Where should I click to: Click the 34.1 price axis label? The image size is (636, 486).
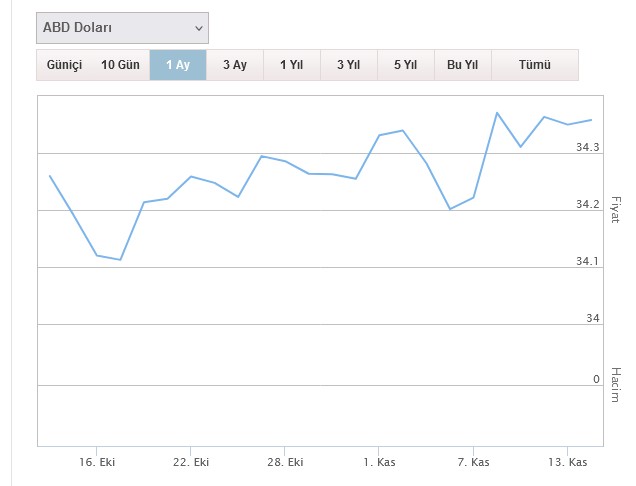tap(587, 261)
